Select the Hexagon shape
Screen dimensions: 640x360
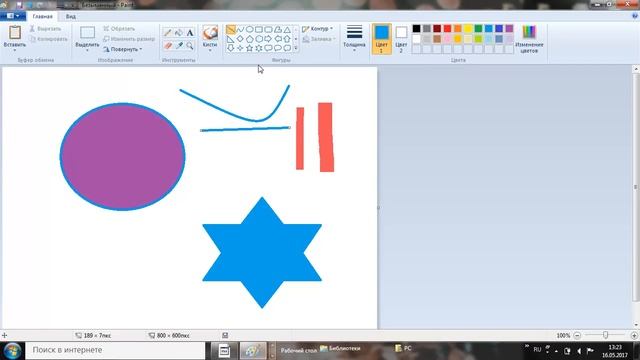pyautogui.click(x=259, y=39)
